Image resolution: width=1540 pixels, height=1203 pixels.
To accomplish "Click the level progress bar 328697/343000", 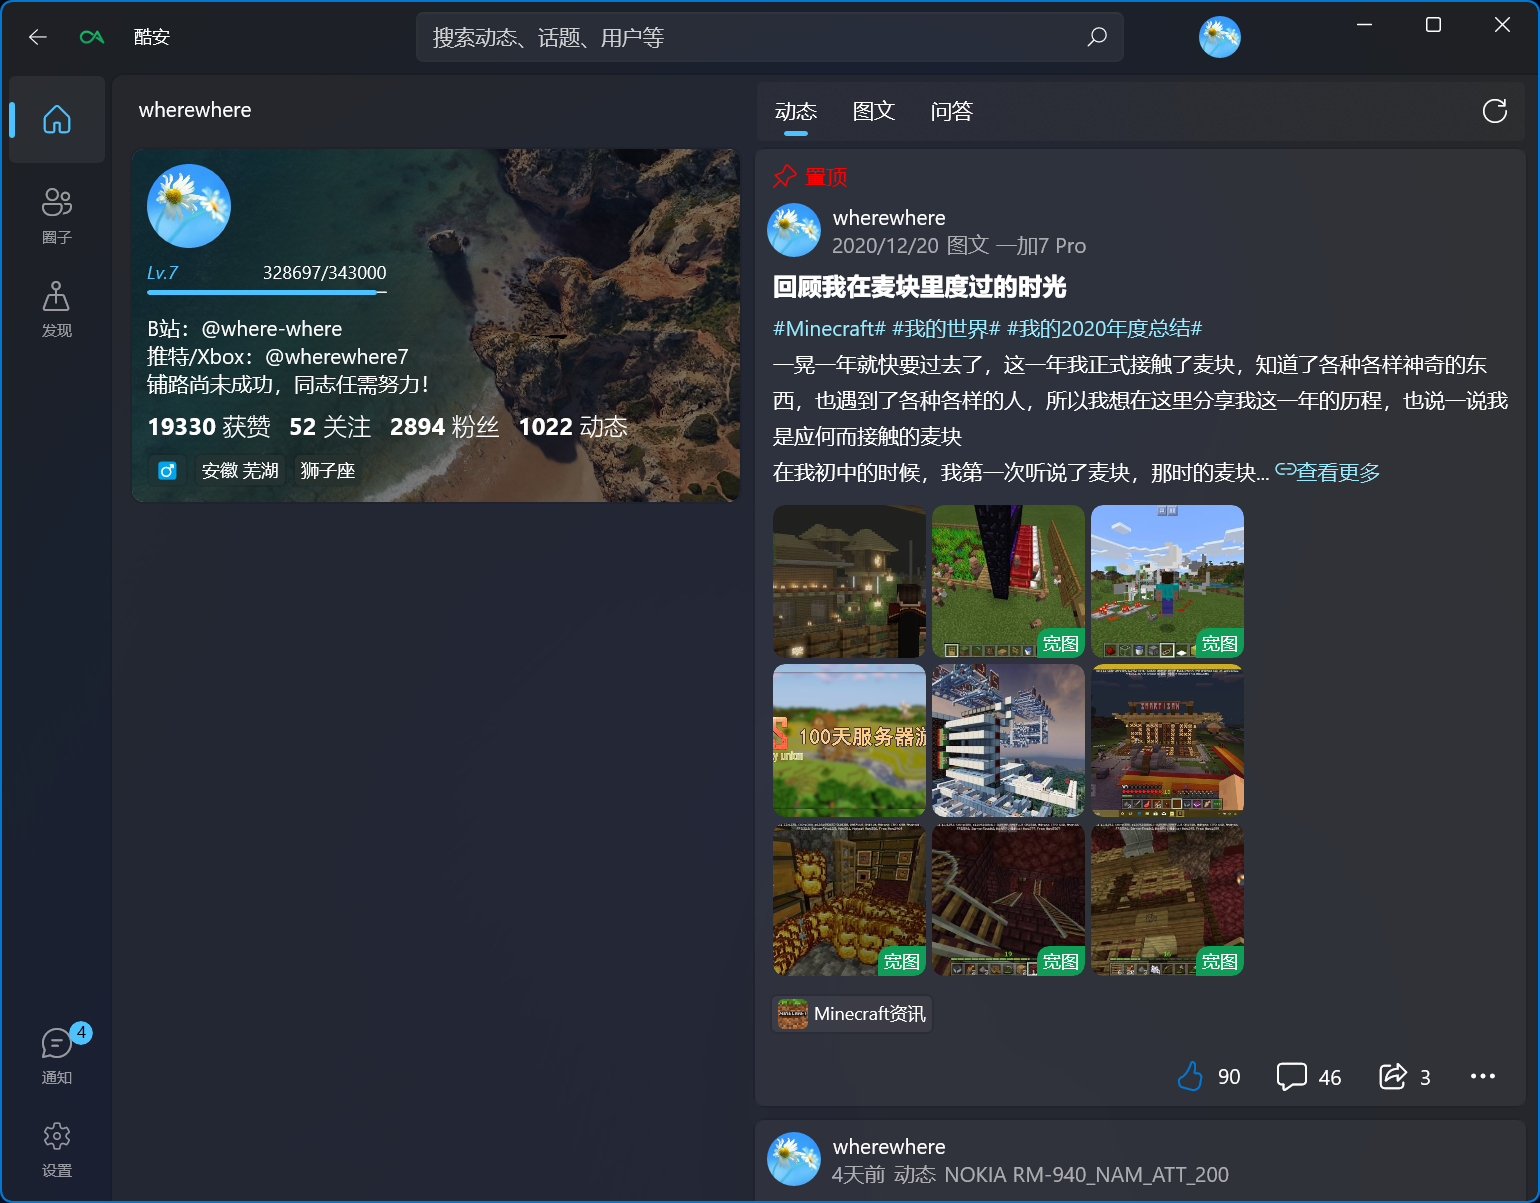I will (x=267, y=292).
